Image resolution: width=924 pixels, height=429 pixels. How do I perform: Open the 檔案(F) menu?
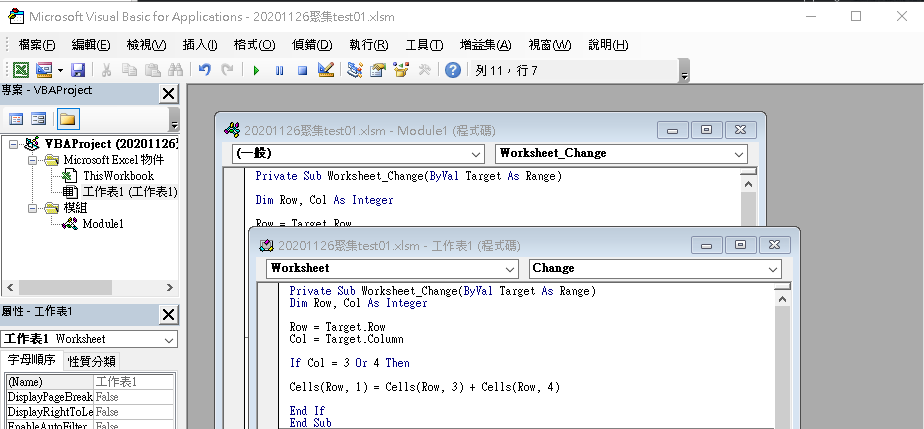click(37, 45)
